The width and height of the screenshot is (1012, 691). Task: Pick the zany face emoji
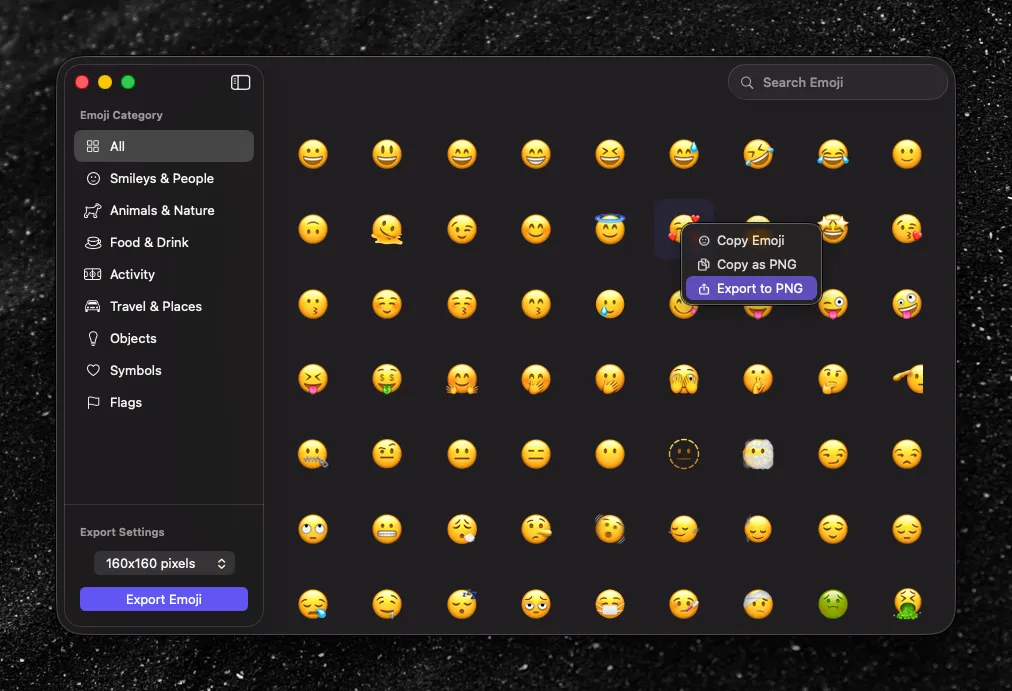click(907, 304)
